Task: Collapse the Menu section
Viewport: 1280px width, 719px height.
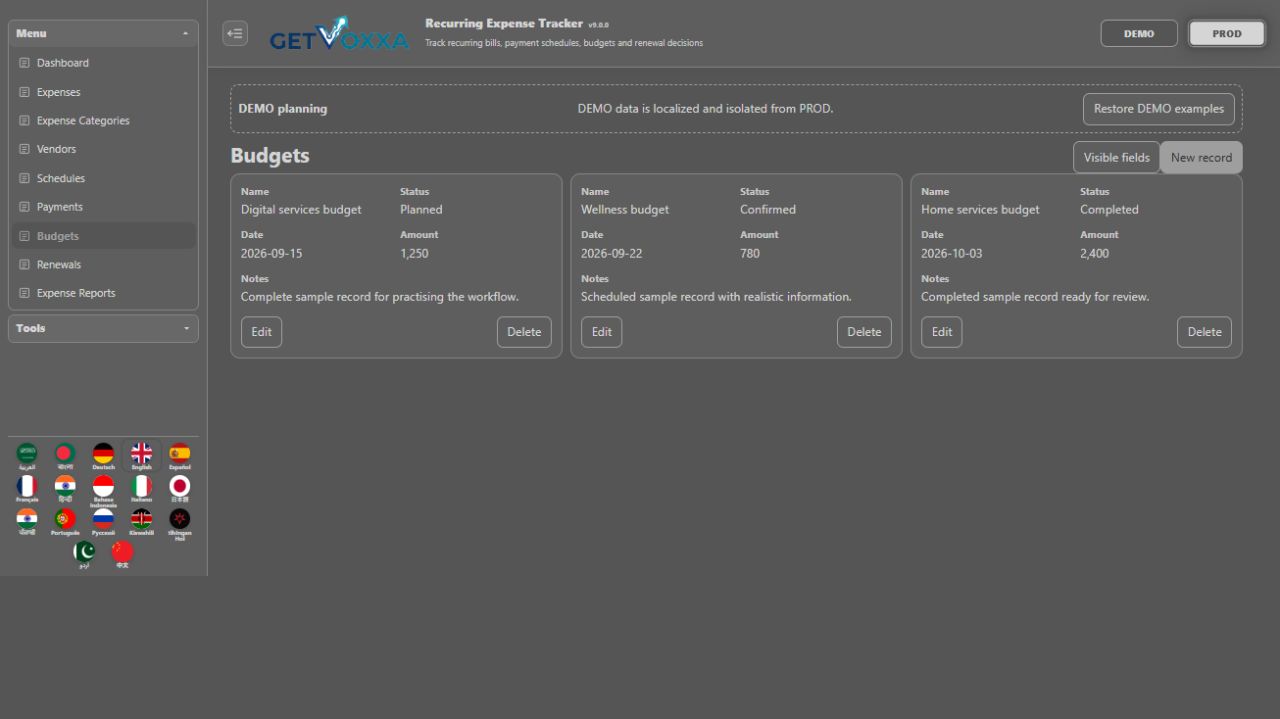Action: (103, 33)
